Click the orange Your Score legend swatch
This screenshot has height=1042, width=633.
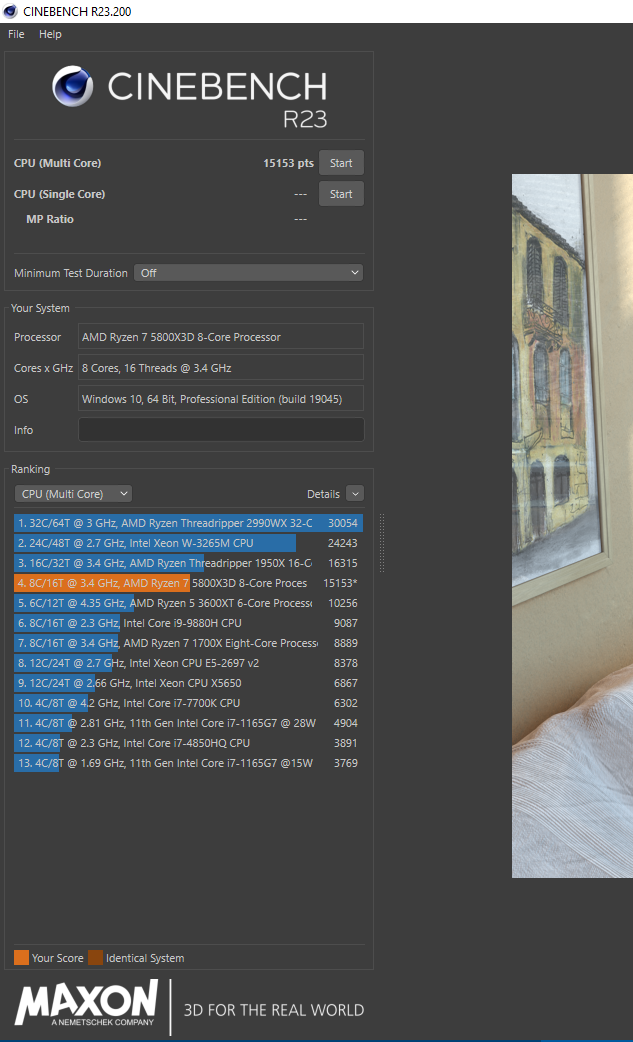pos(21,958)
